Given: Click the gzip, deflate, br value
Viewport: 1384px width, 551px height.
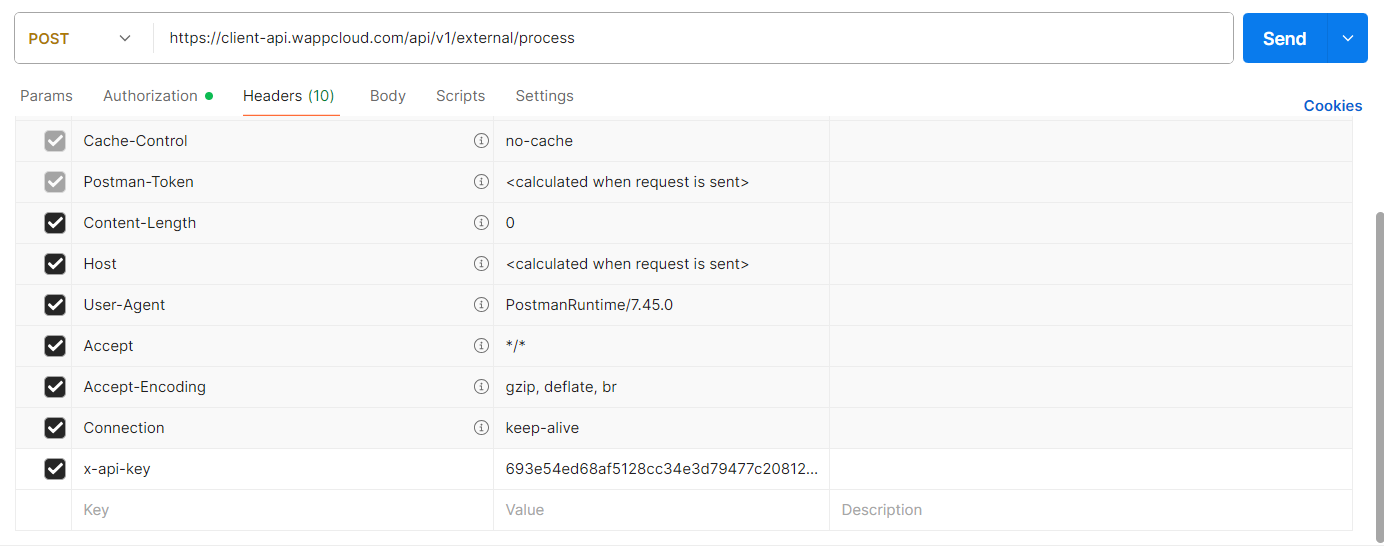Looking at the screenshot, I should tap(561, 387).
